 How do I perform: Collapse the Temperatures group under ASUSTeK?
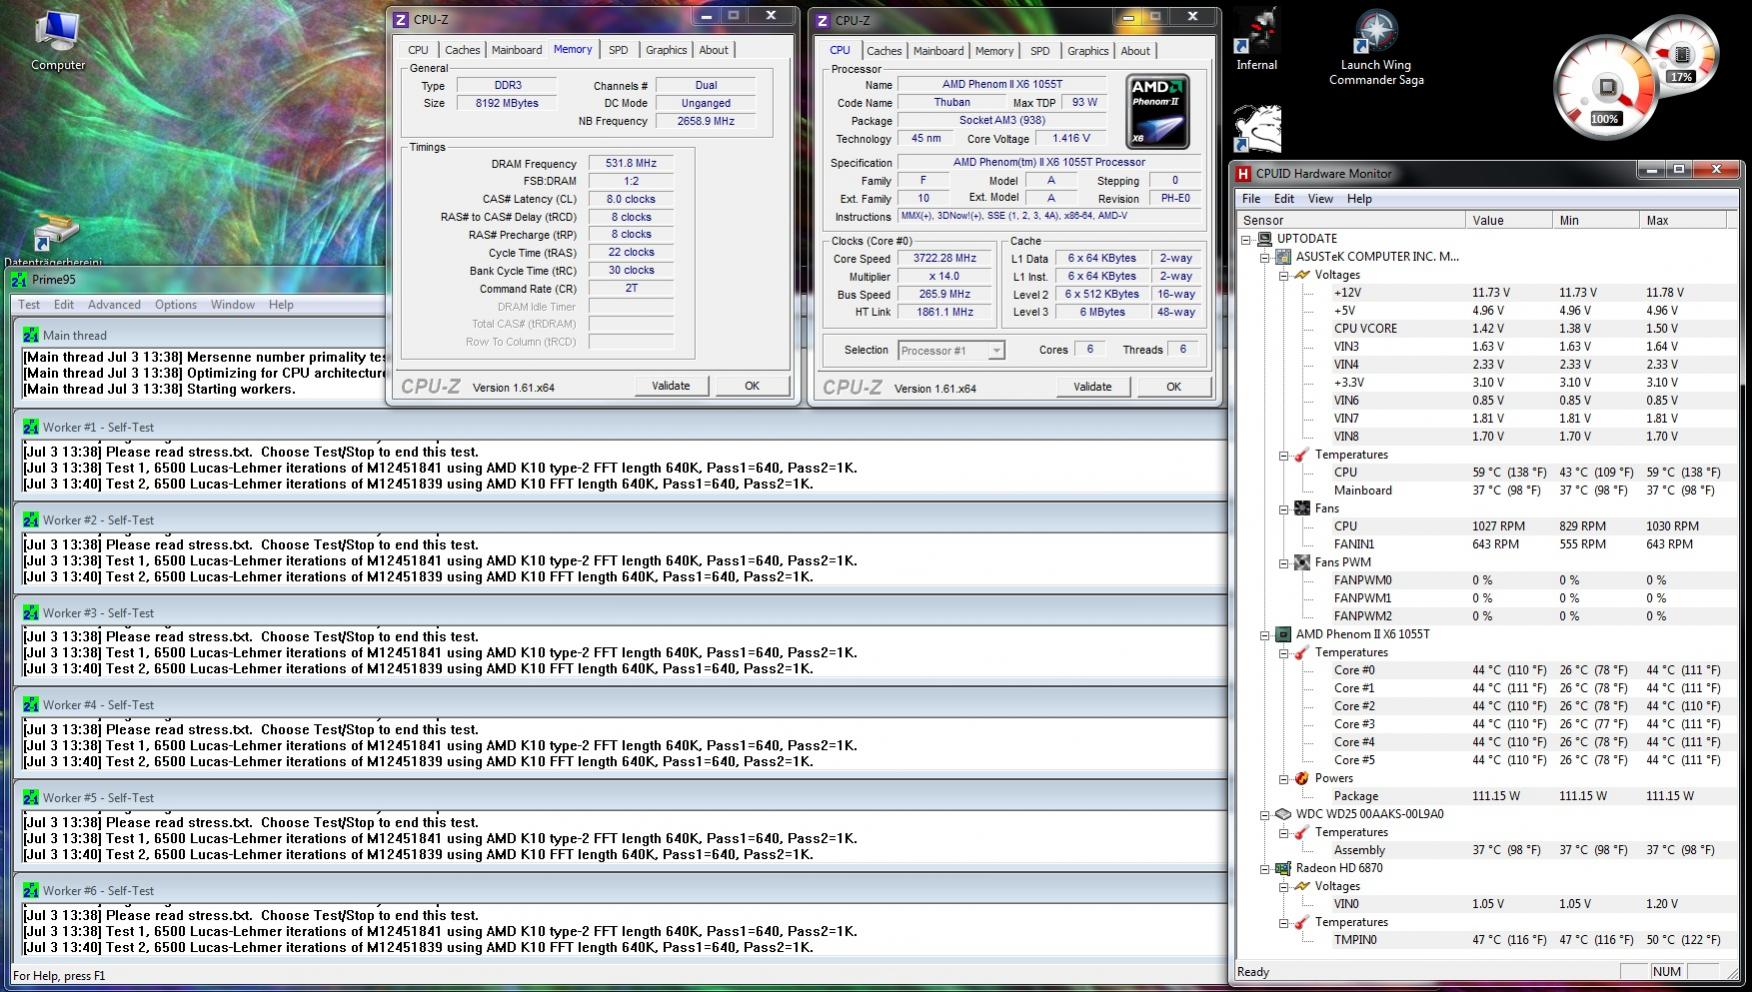[1284, 455]
